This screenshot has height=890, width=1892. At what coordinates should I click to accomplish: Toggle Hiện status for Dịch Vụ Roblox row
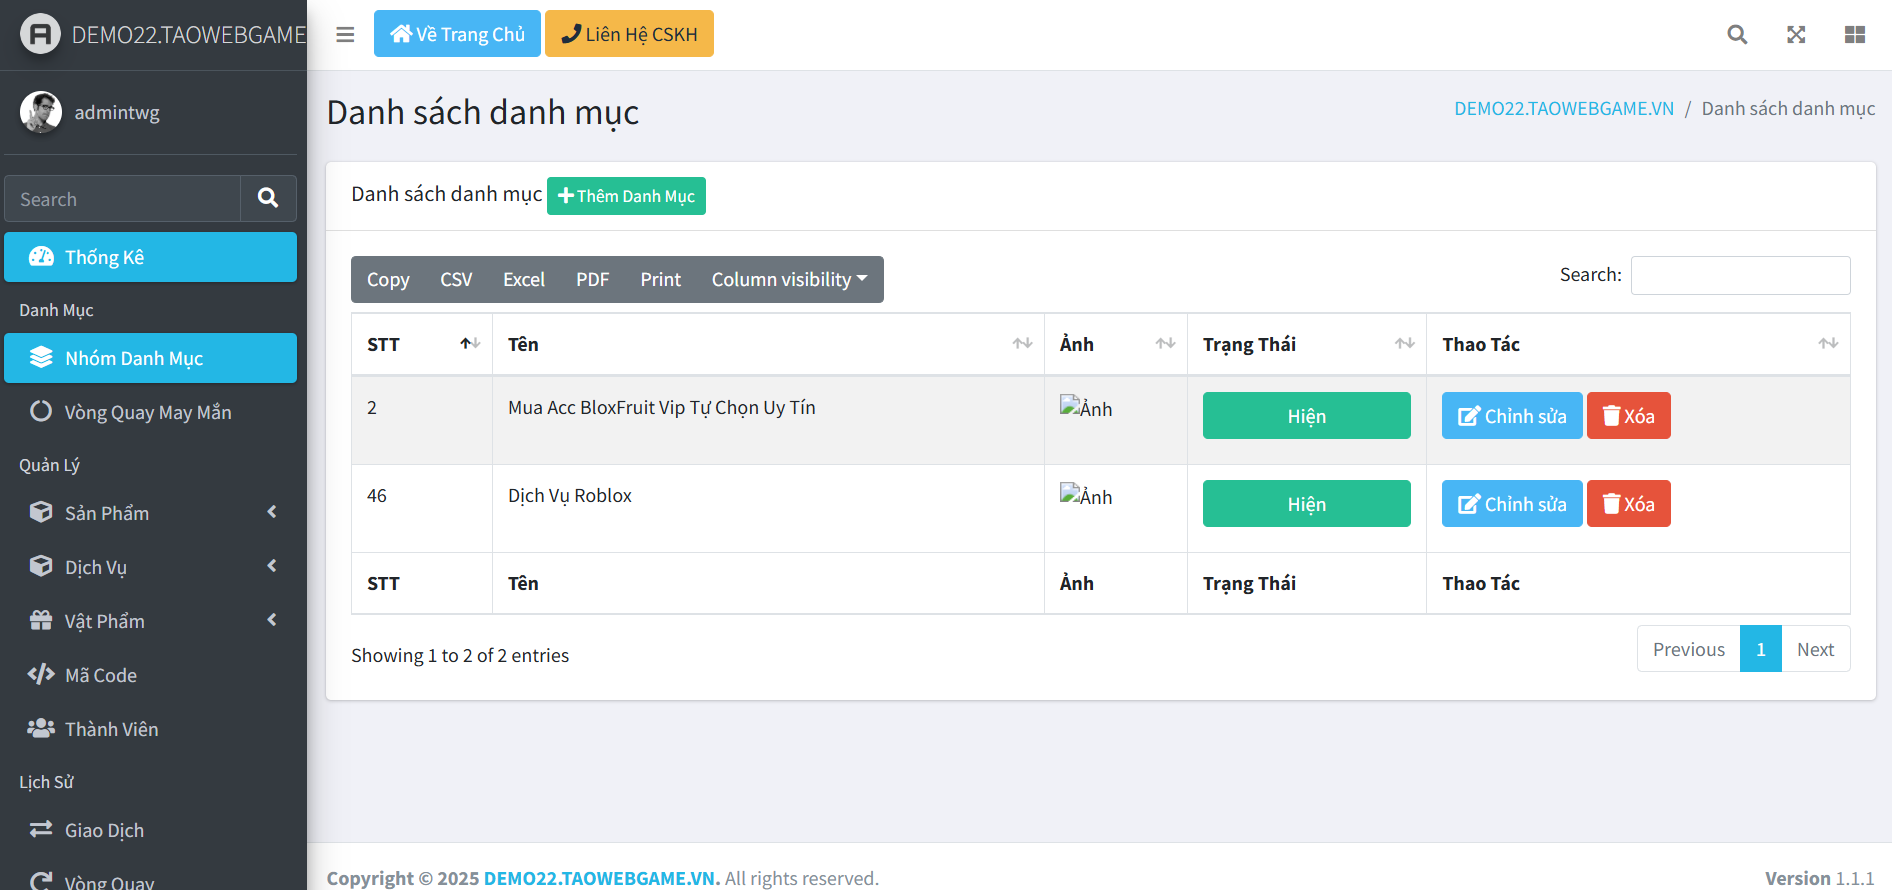(x=1306, y=504)
